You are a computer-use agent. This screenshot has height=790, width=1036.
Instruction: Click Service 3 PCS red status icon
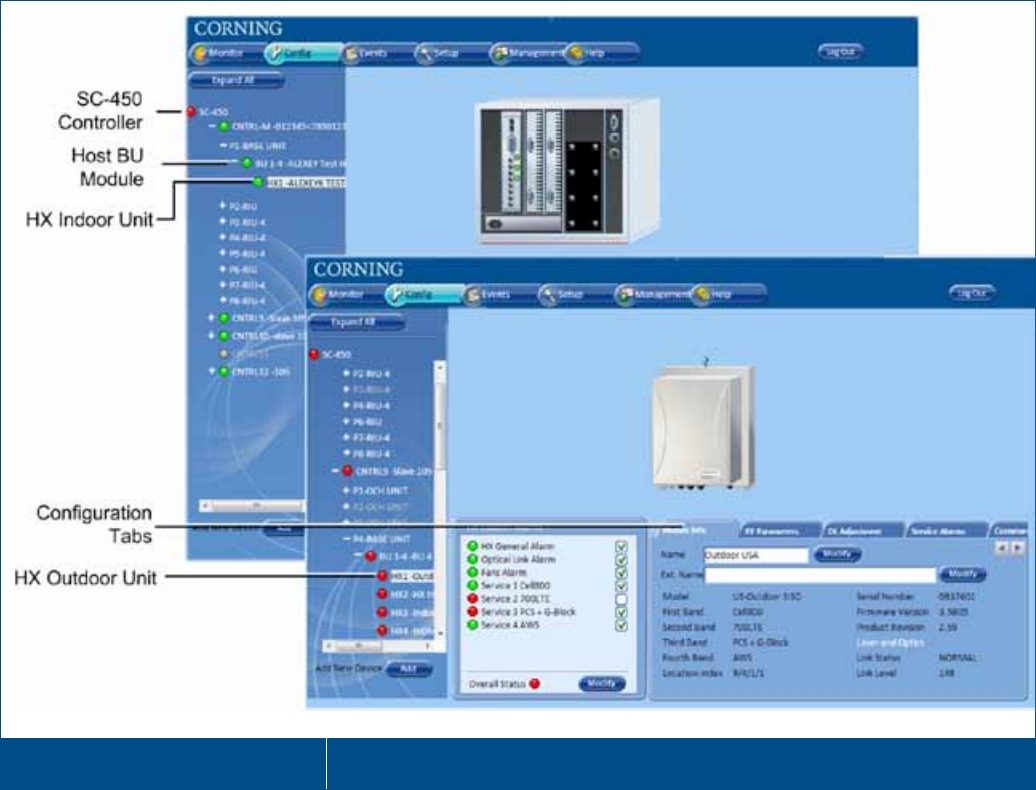tap(472, 612)
